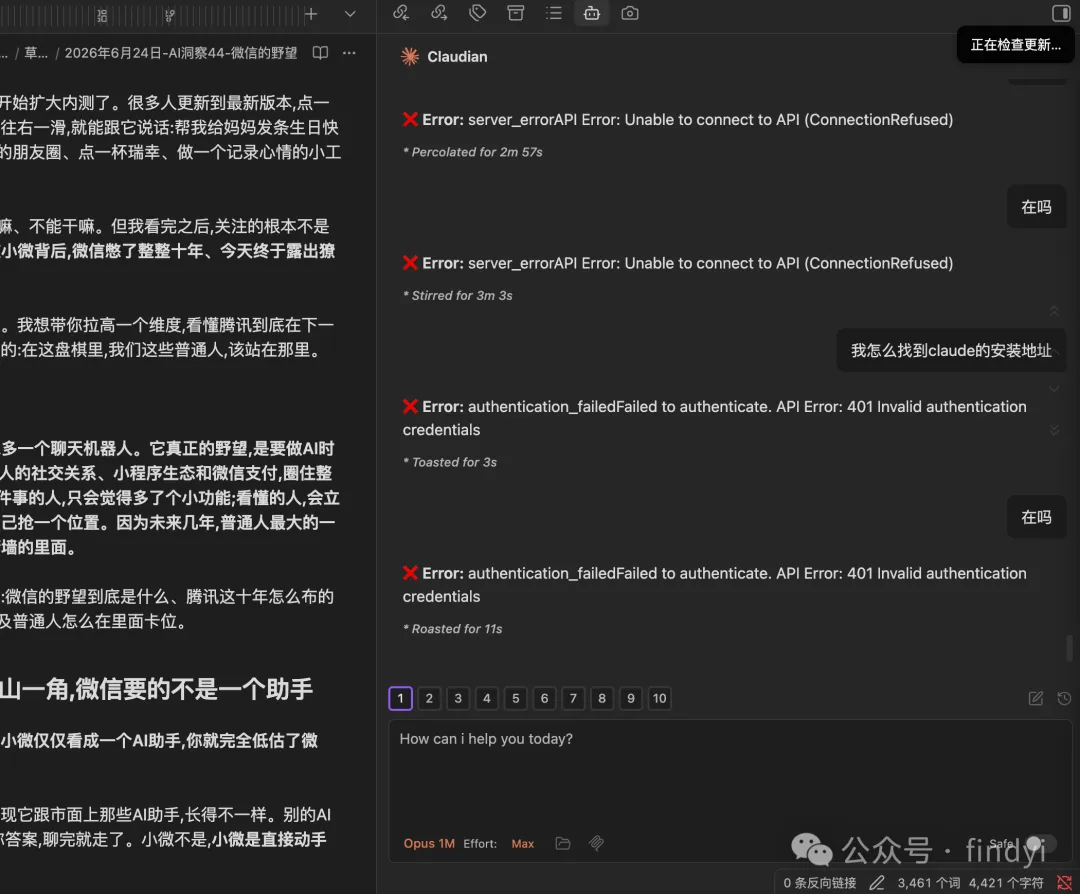Click the camera icon in top toolbar
The image size is (1080, 894).
pyautogui.click(x=630, y=13)
